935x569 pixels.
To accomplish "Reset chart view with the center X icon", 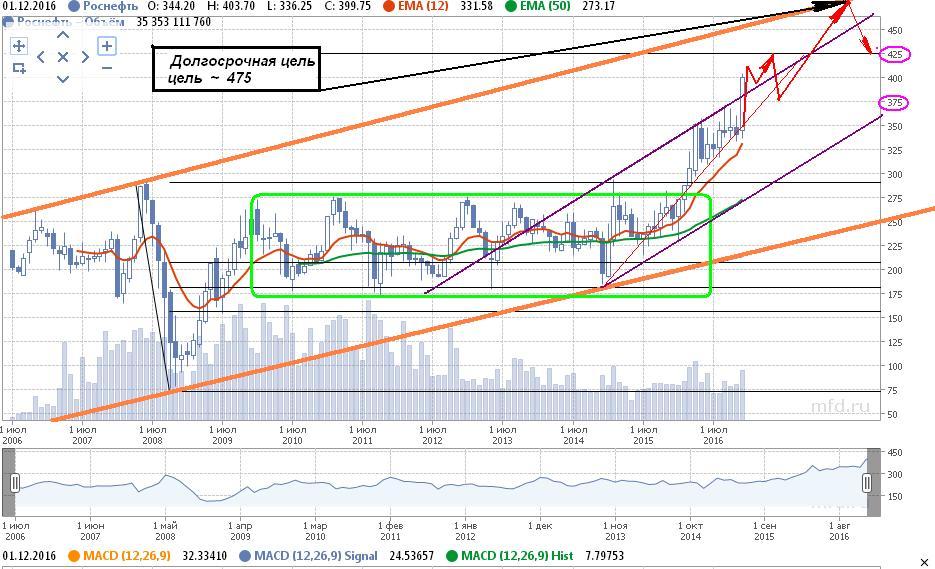I will coord(62,57).
